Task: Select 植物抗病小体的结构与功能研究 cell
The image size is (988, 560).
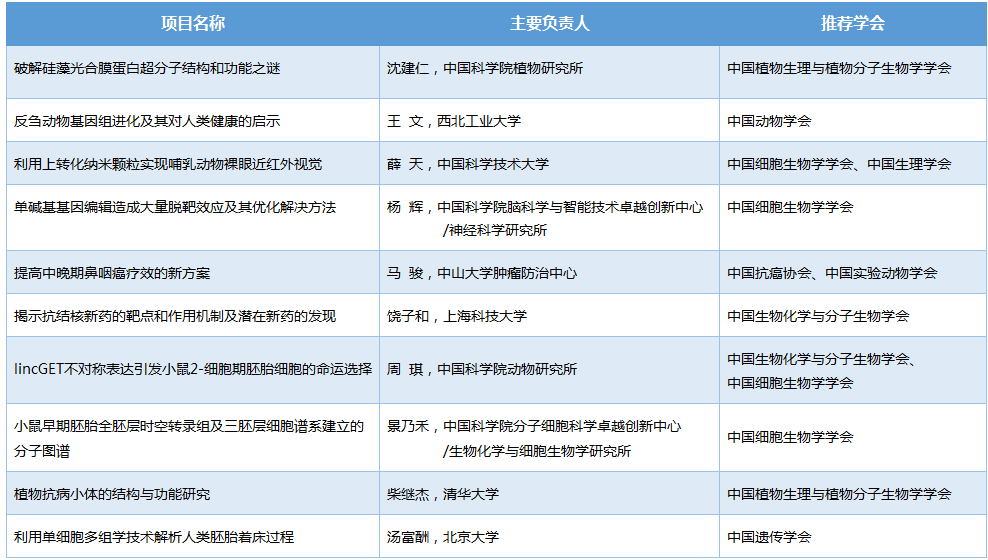Action: pyautogui.click(x=112, y=494)
